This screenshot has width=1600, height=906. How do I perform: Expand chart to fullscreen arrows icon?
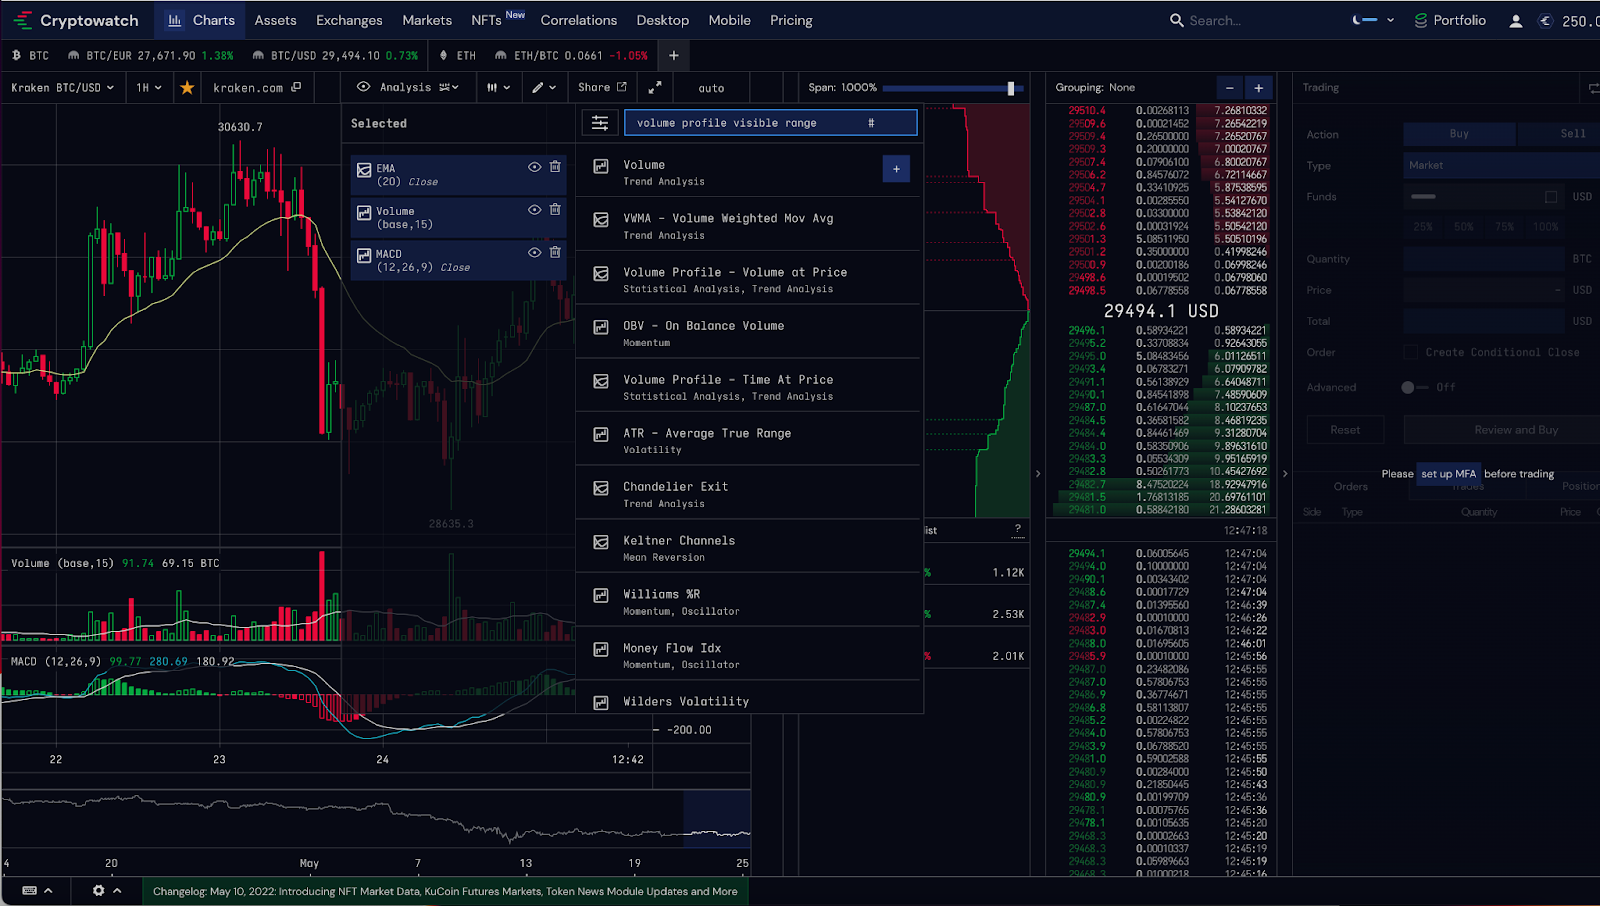pos(655,88)
